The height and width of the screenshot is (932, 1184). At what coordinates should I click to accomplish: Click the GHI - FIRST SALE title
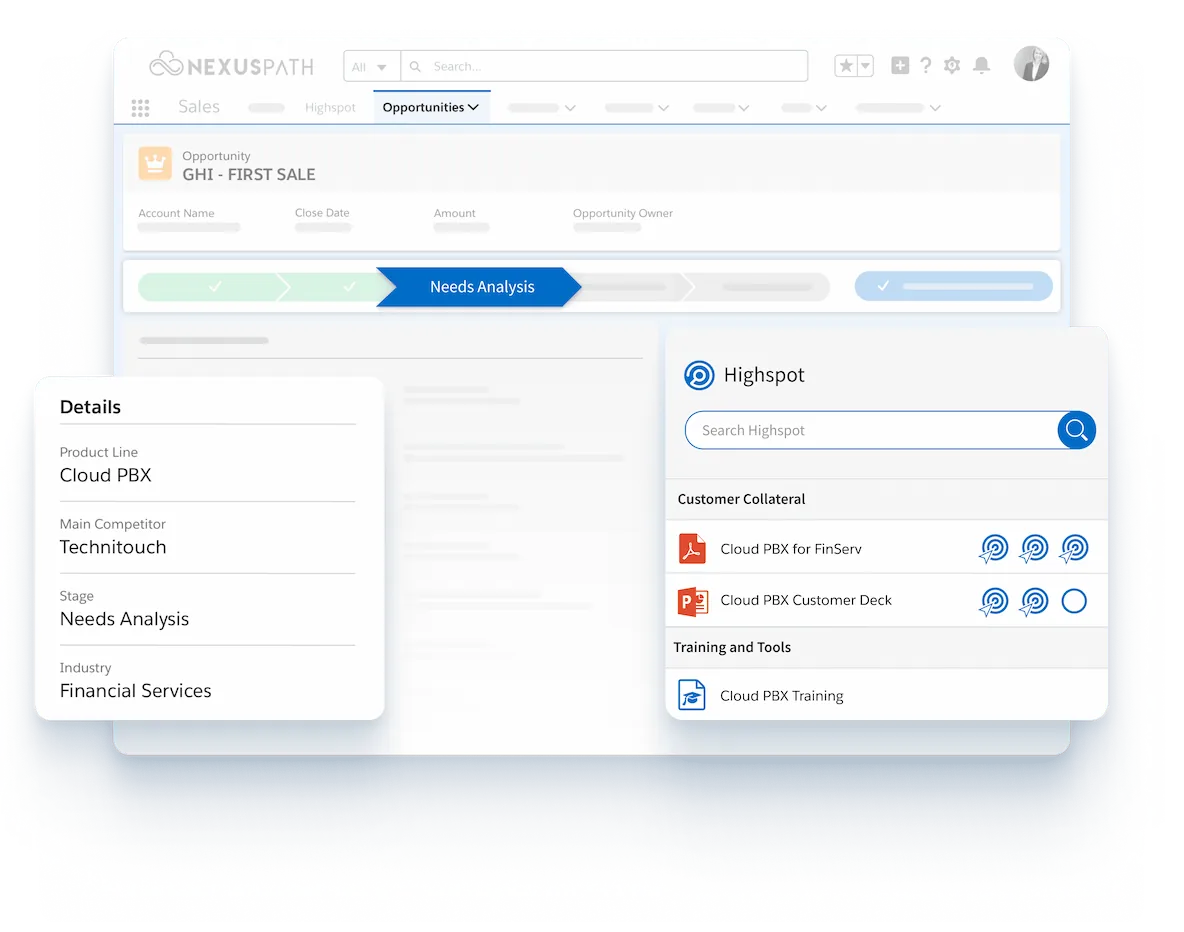click(249, 174)
